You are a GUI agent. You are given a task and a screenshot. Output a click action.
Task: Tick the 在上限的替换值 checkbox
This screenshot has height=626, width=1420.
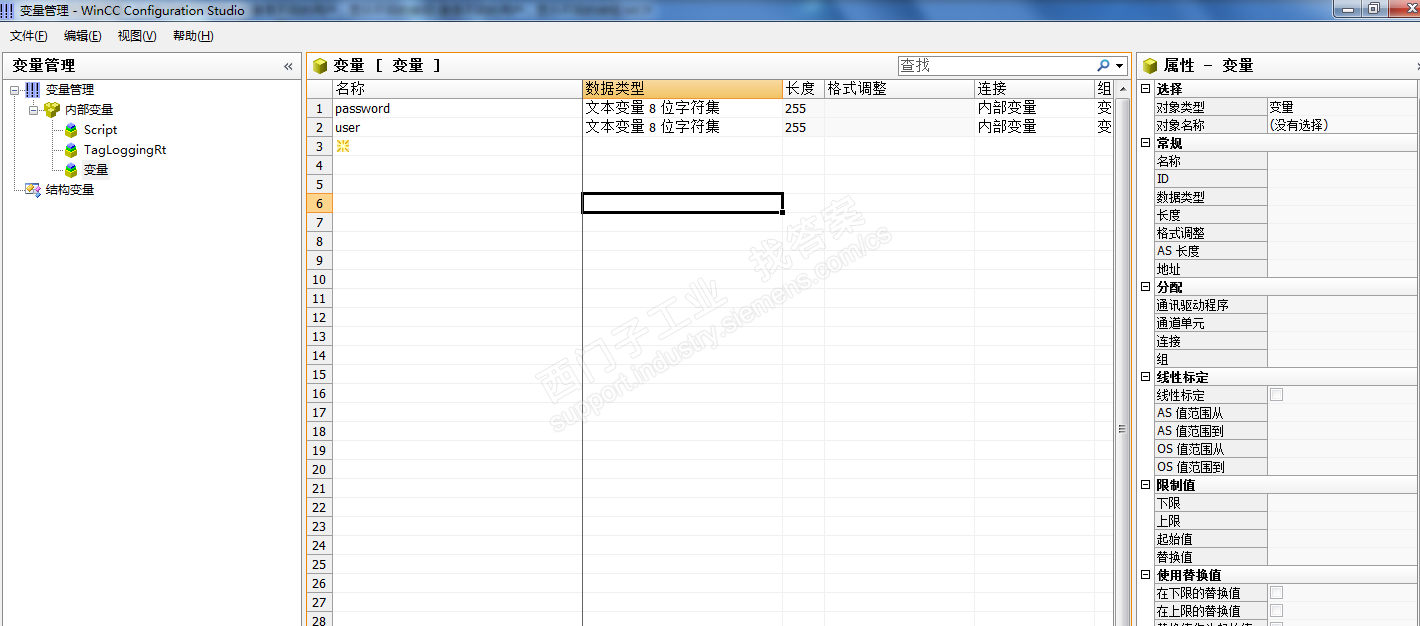[x=1276, y=611]
